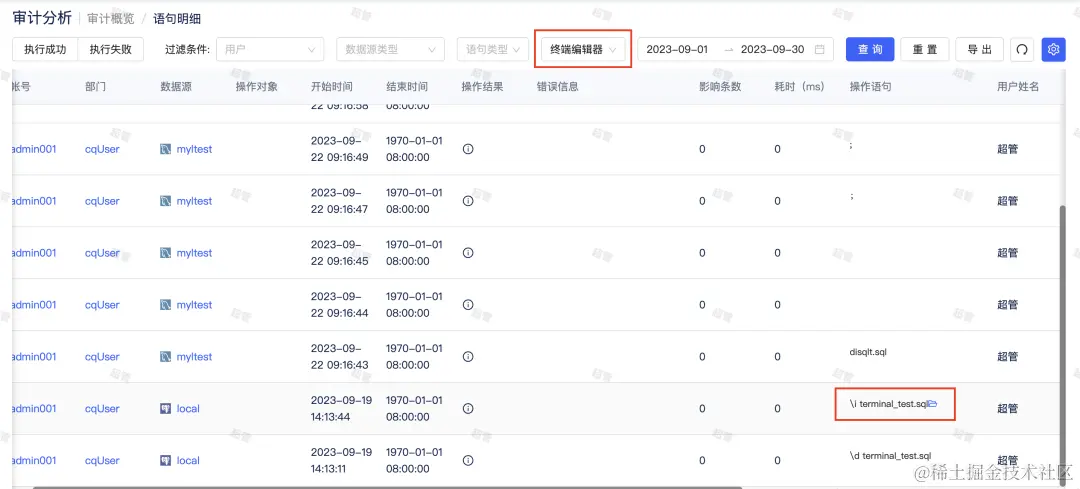The height and width of the screenshot is (489, 1080).
Task: Click start date 2023-09-01 field
Action: click(677, 50)
